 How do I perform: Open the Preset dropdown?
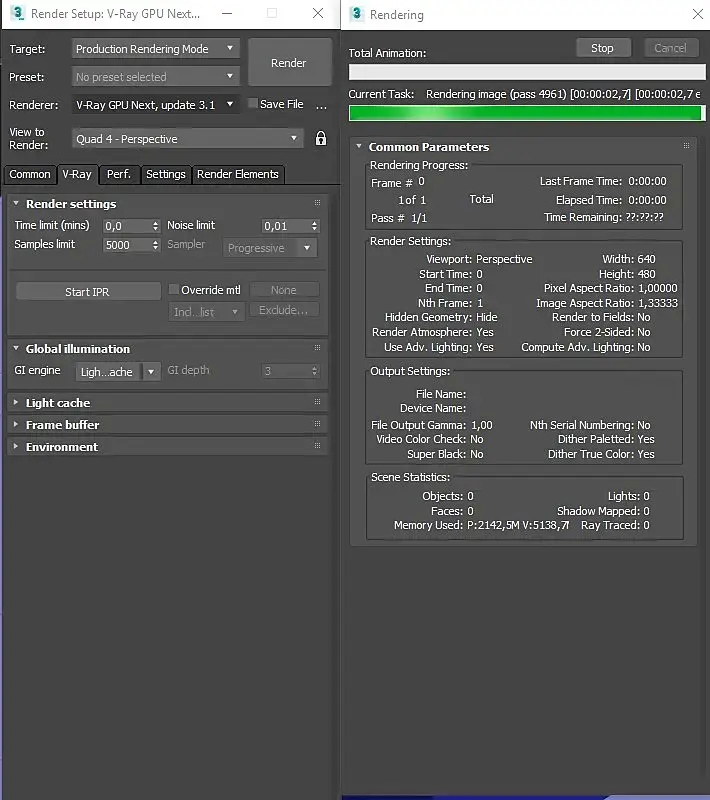tap(156, 77)
